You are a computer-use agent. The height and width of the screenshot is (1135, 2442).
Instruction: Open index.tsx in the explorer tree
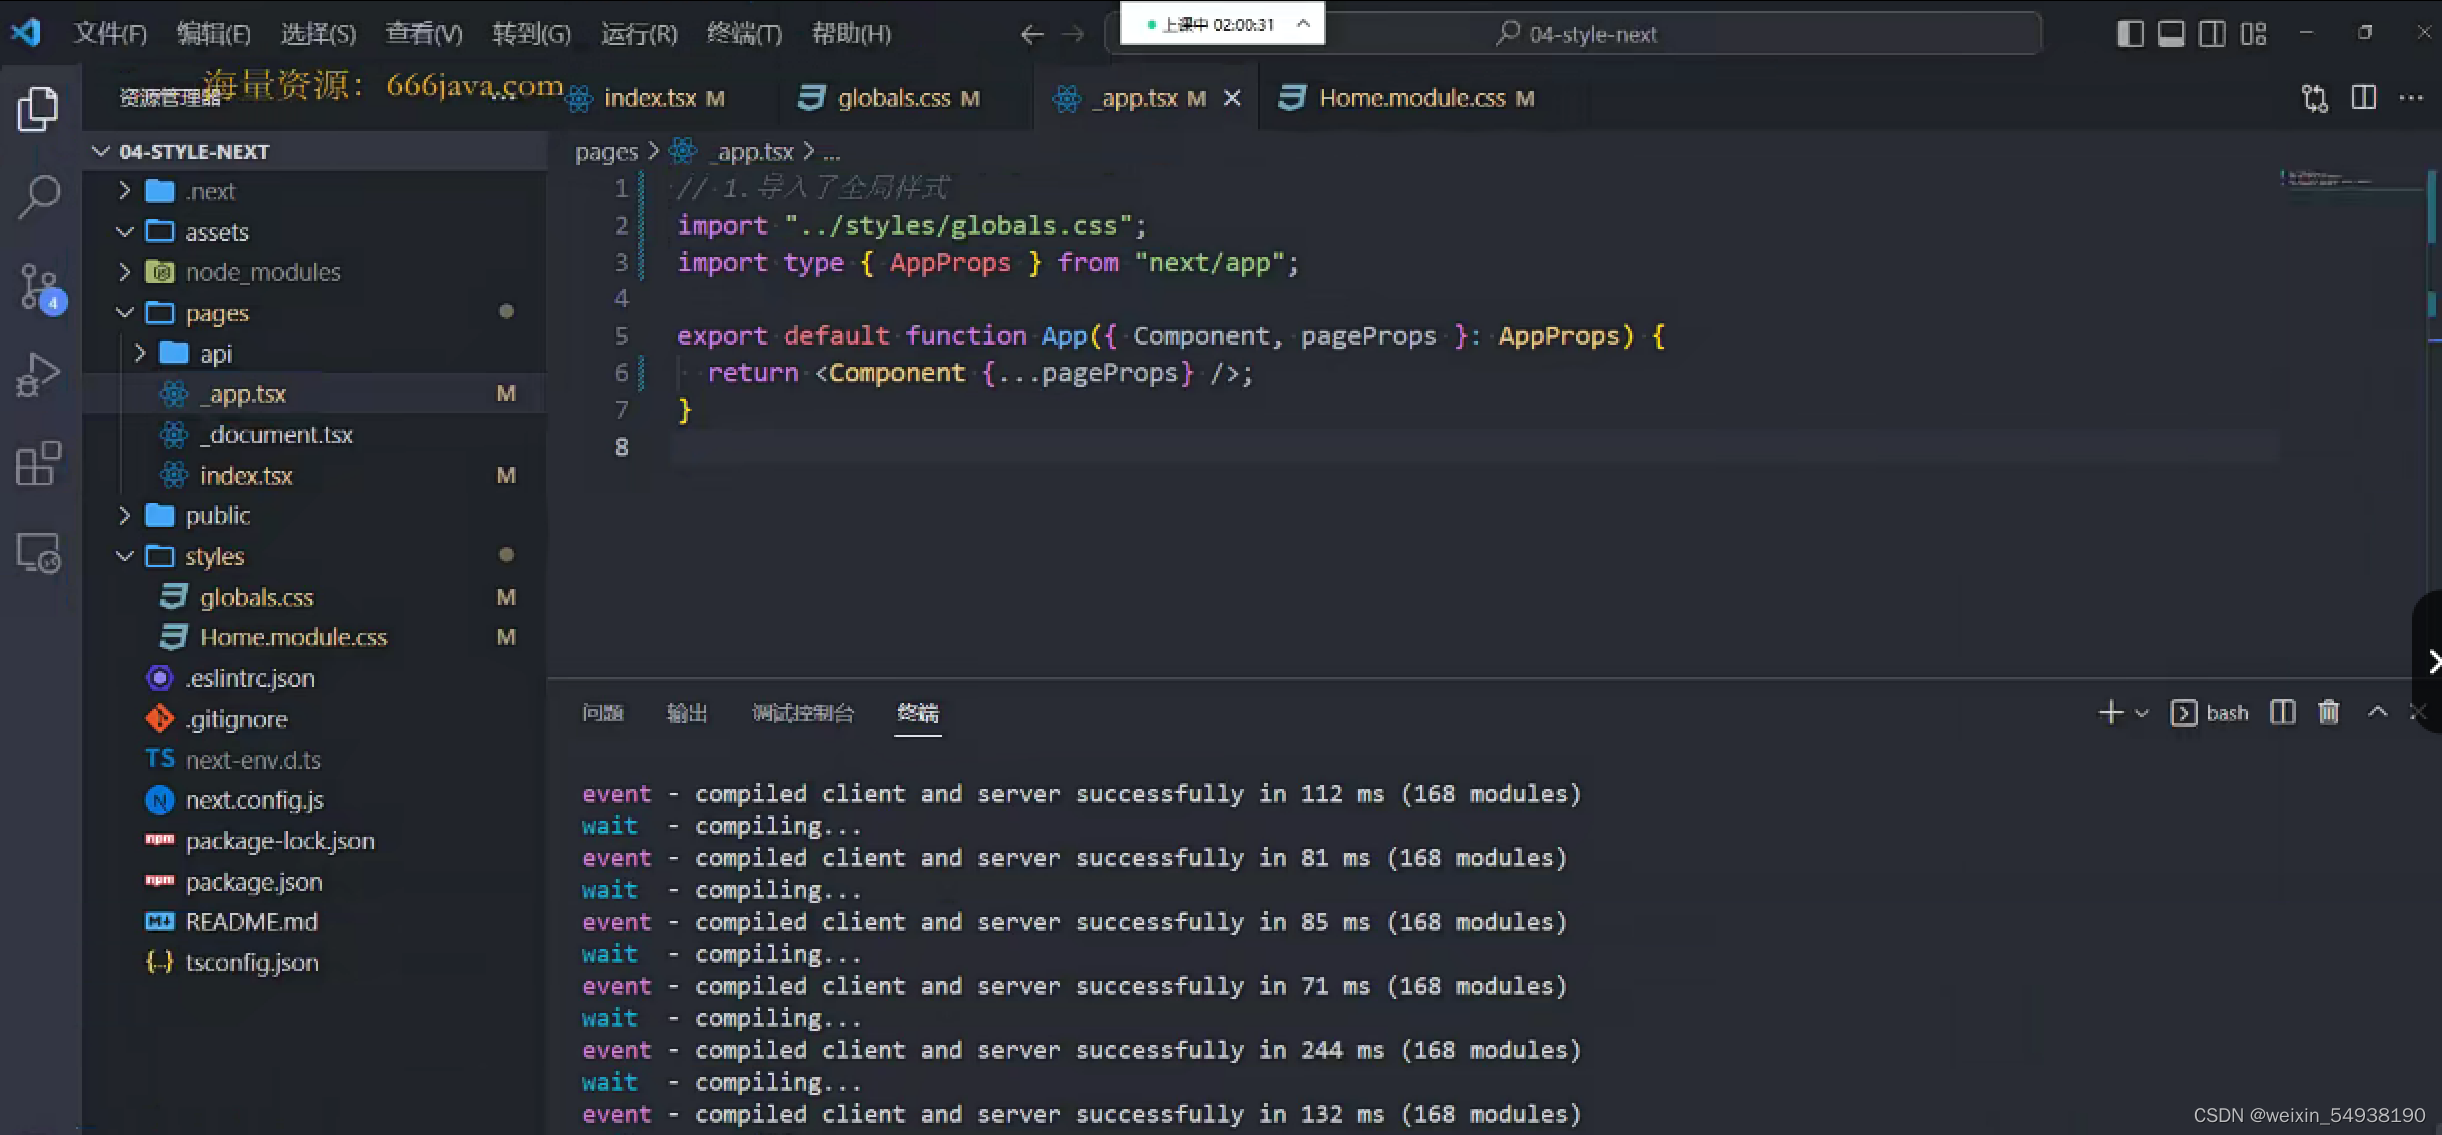point(315,476)
